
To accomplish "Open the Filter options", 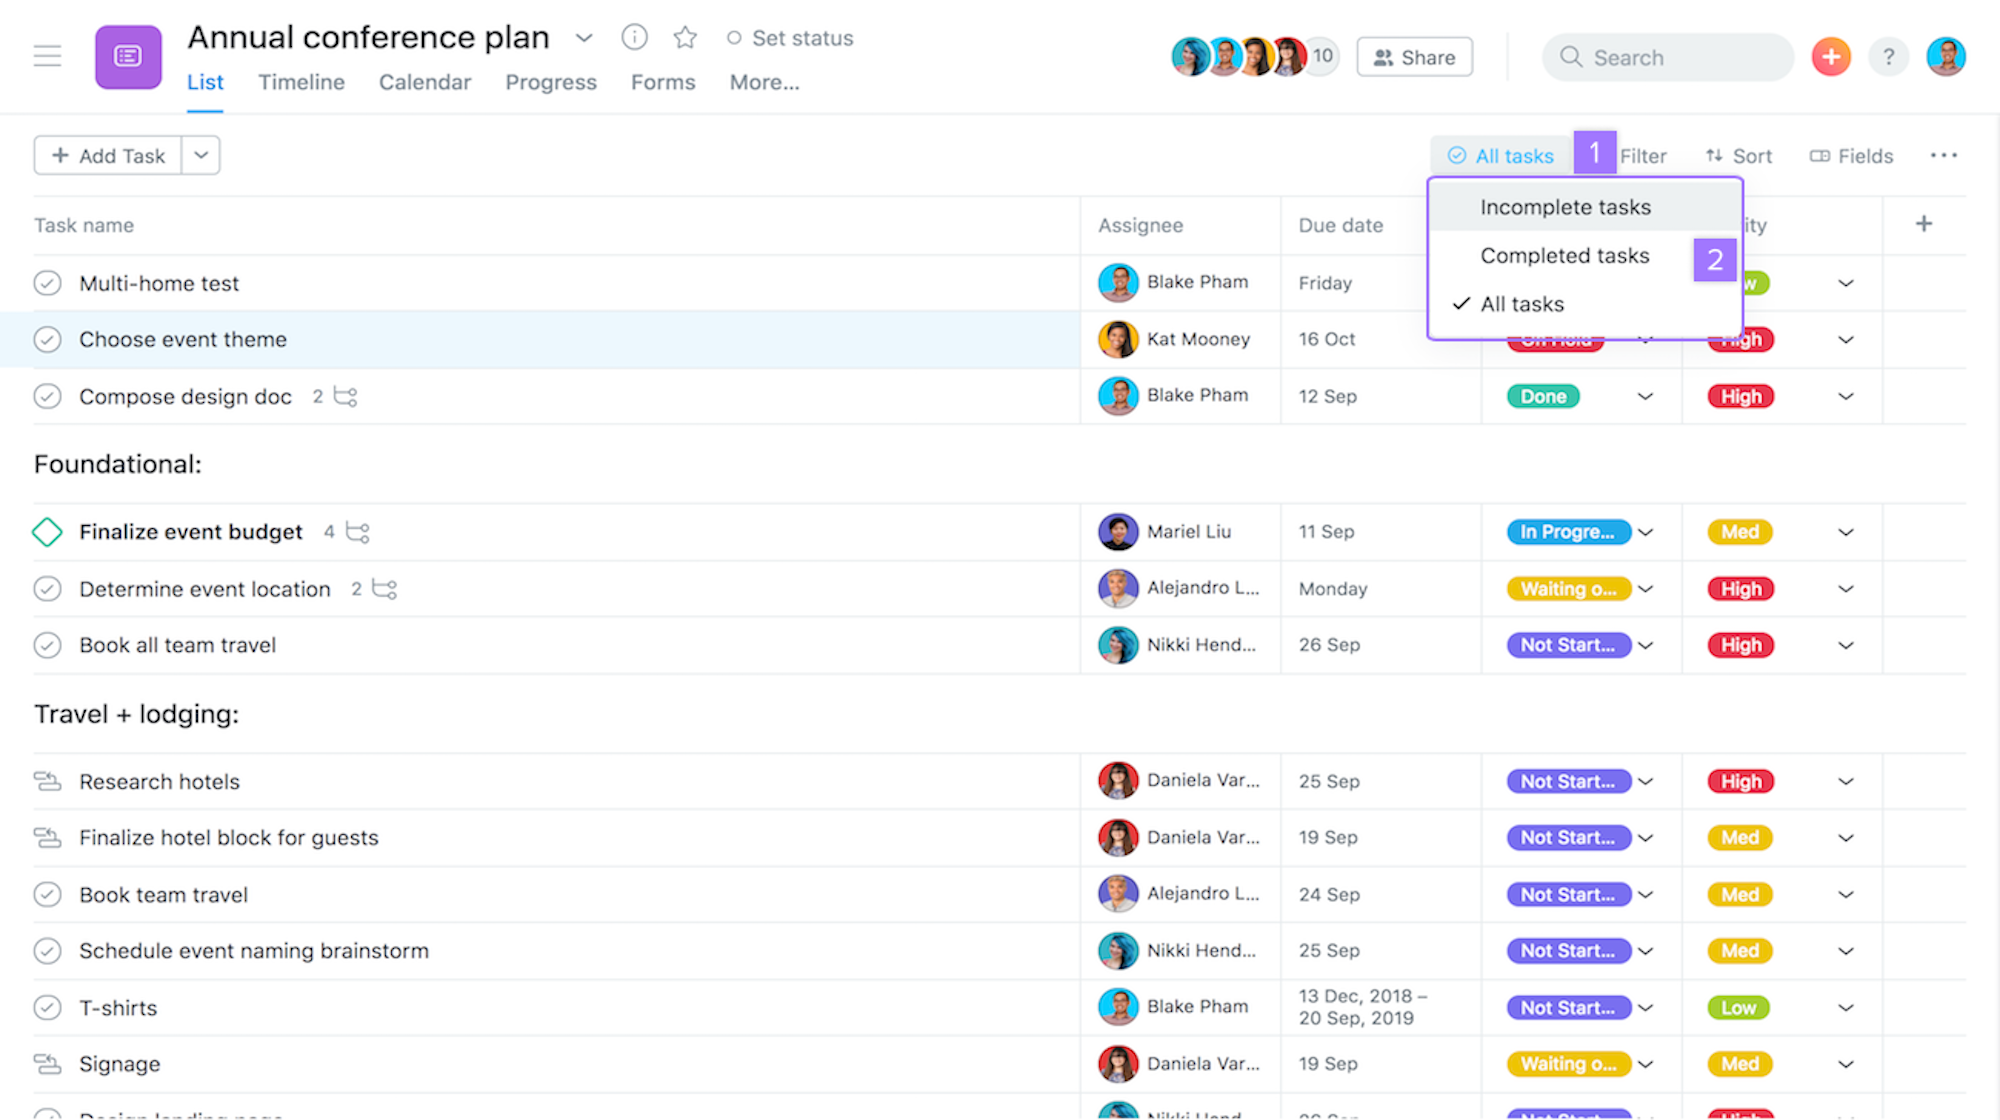I will tap(1643, 154).
